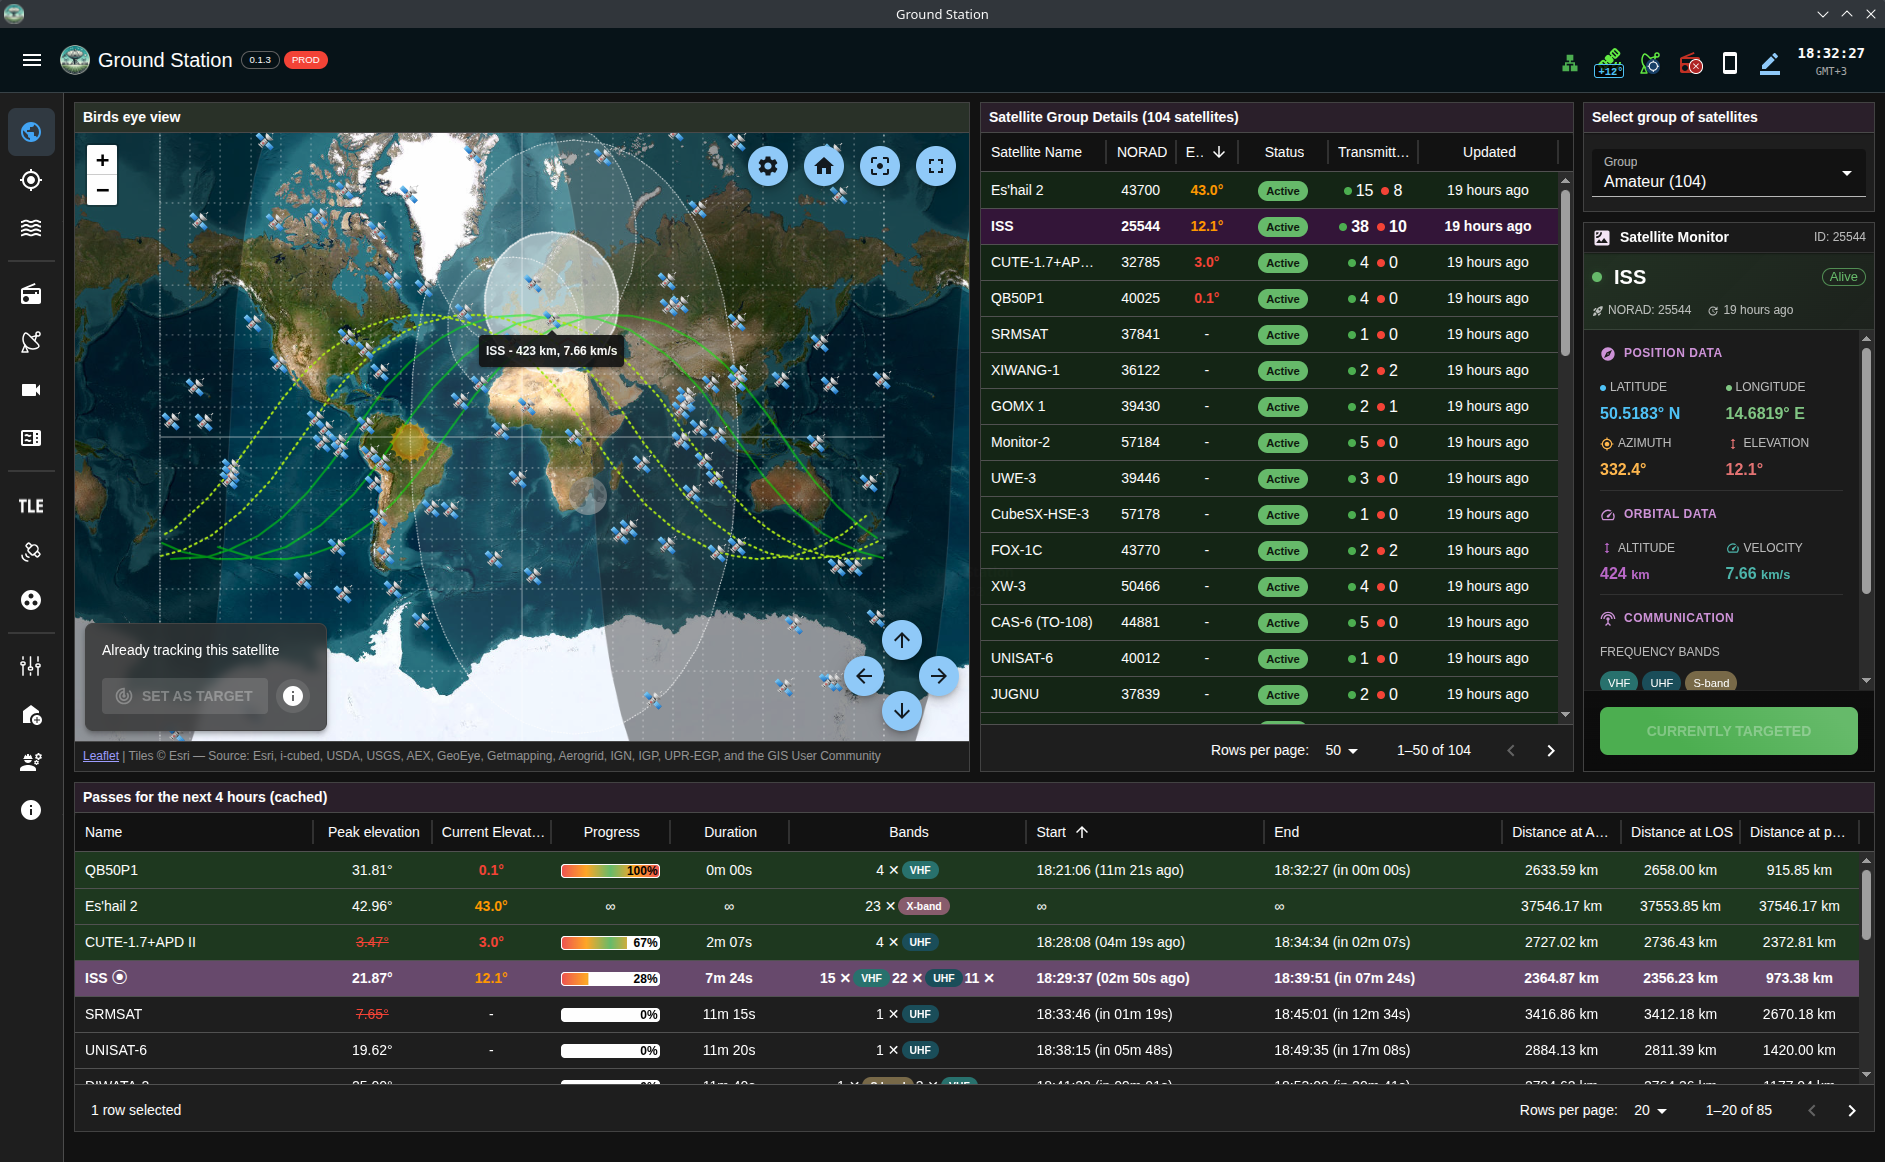Click the map settings gear icon
Screen dimensions: 1885x1162
coord(768,166)
